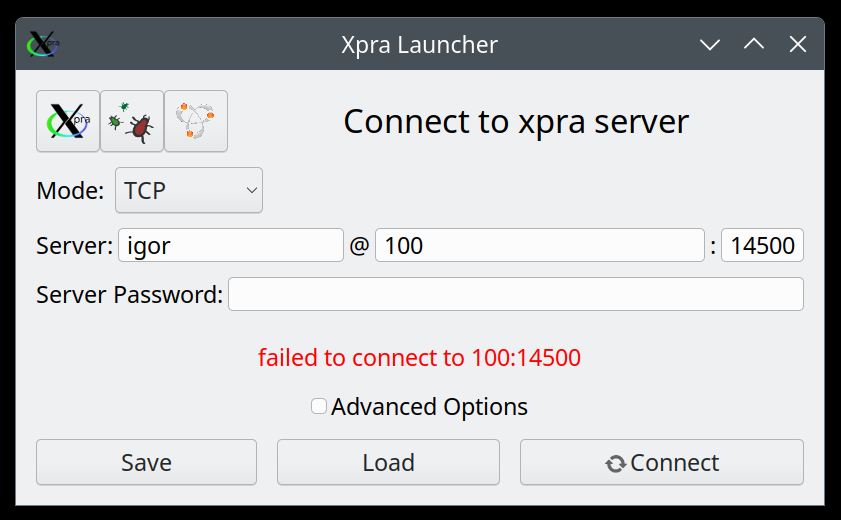Open the Xpra about icon button
The image size is (841, 520).
coord(68,121)
